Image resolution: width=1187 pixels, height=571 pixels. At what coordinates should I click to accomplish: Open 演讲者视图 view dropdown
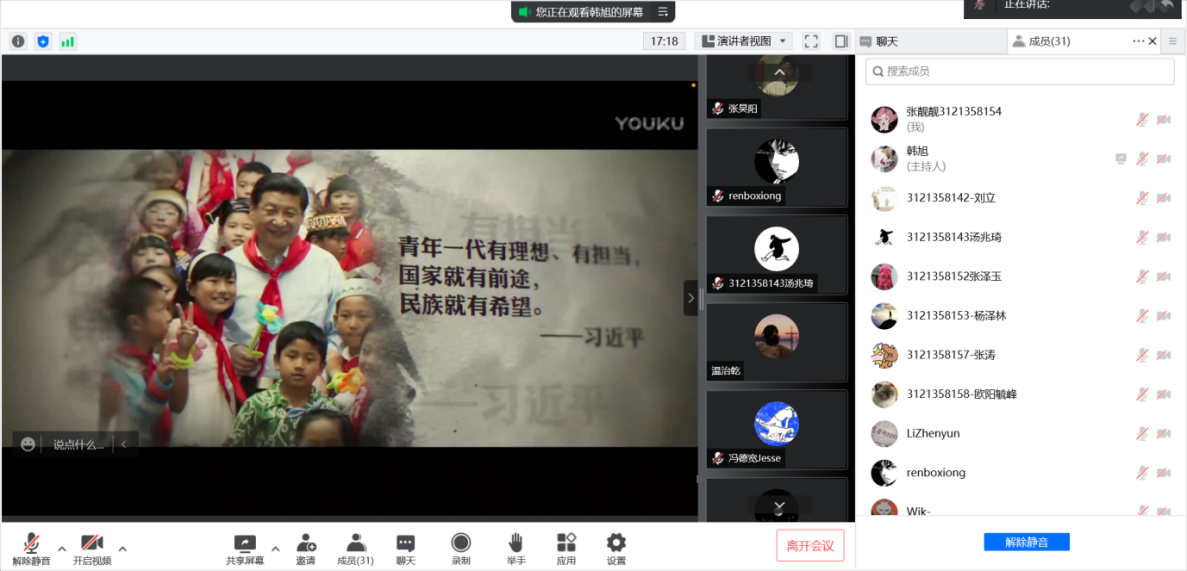[x=743, y=42]
